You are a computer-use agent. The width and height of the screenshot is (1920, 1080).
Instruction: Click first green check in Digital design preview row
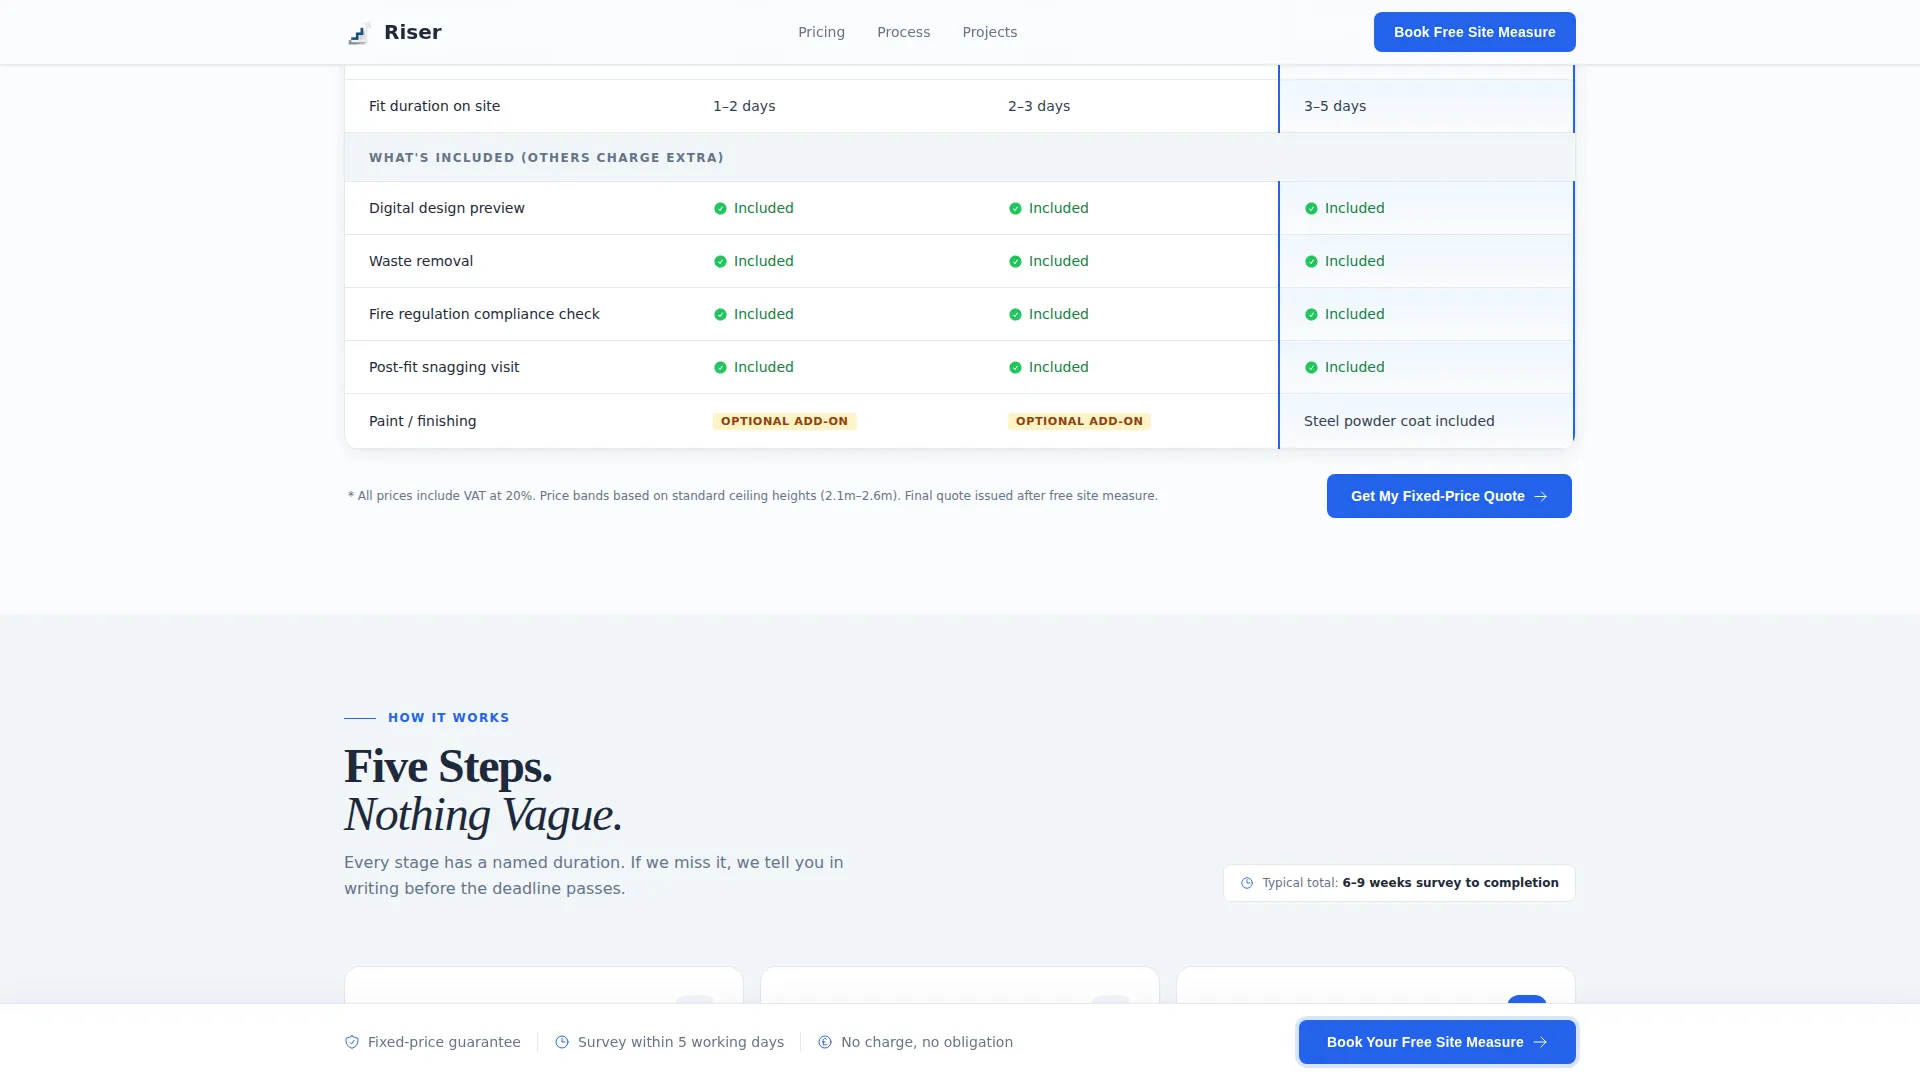coord(720,209)
